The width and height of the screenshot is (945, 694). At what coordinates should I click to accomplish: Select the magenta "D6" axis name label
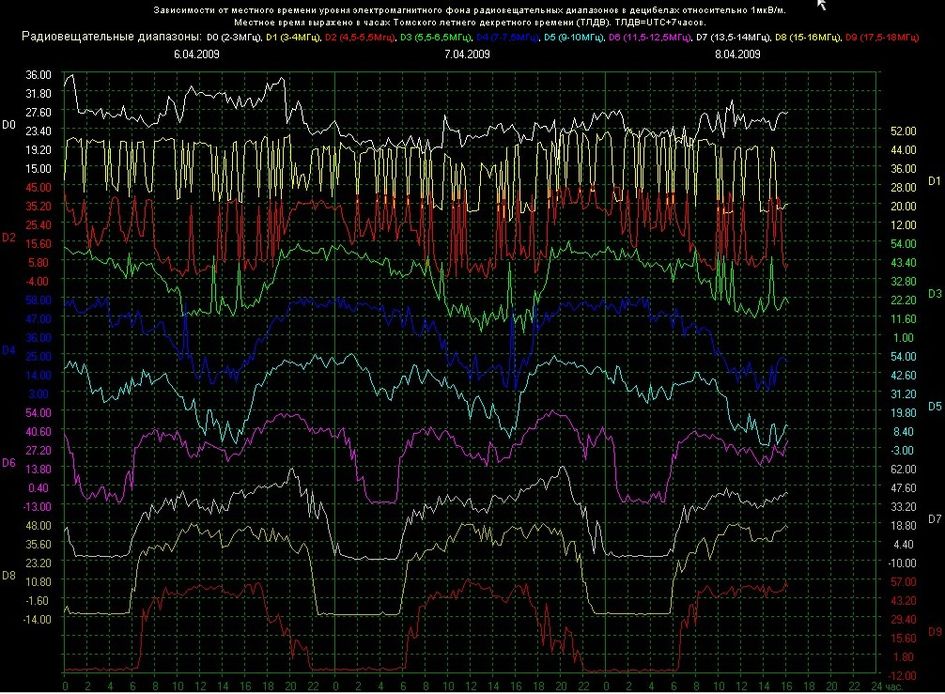point(8,463)
